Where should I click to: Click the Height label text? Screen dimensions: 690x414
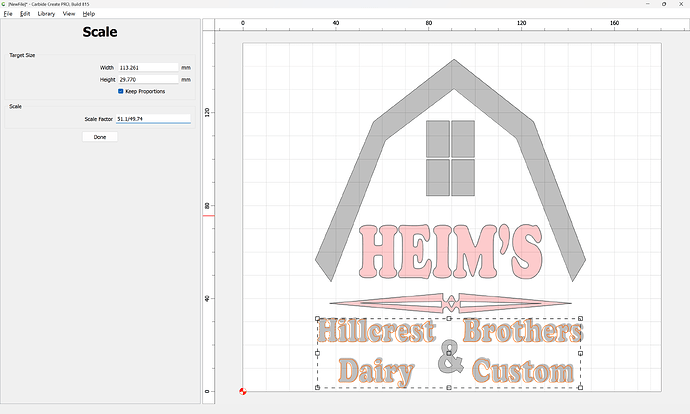point(107,79)
